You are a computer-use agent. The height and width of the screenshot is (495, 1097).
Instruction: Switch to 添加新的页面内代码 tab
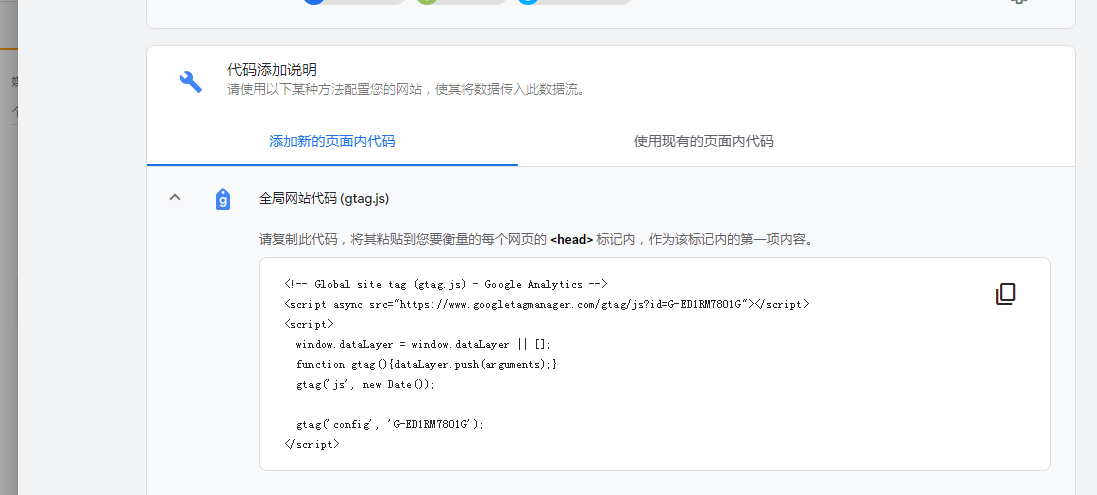click(332, 141)
